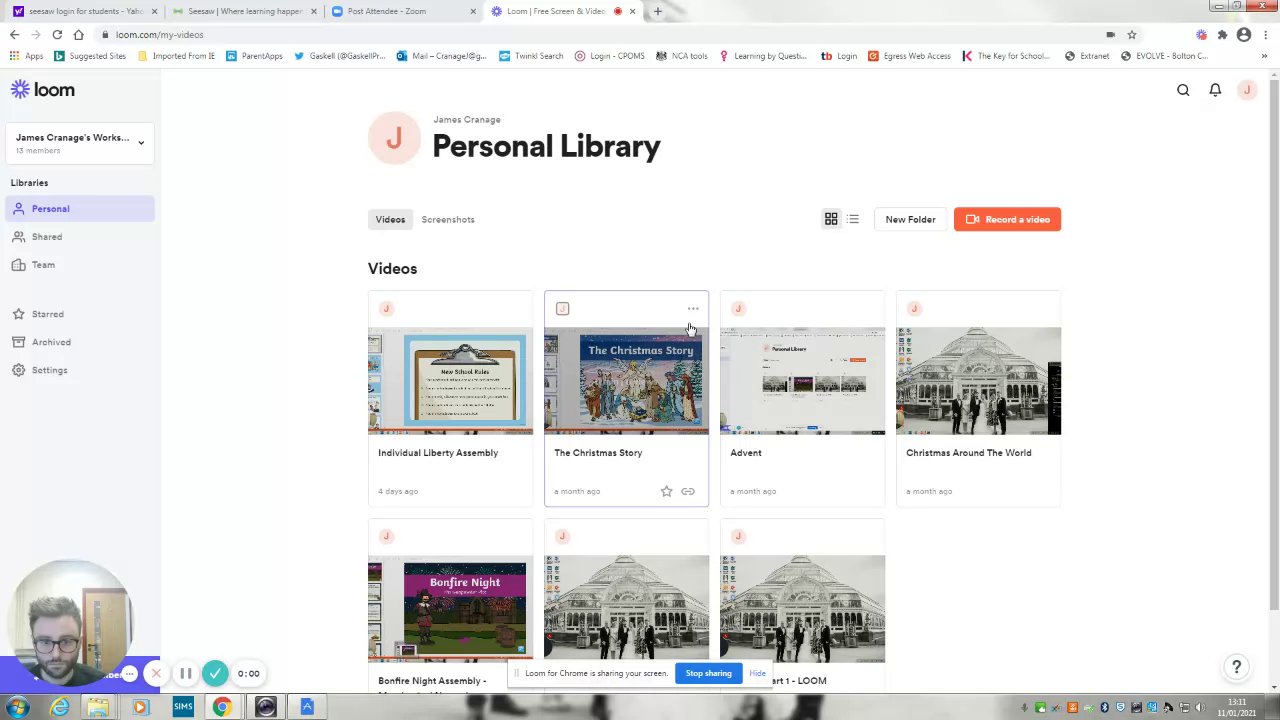Expand James Cranage's Workspace switcher
1280x720 pixels.
coord(80,142)
